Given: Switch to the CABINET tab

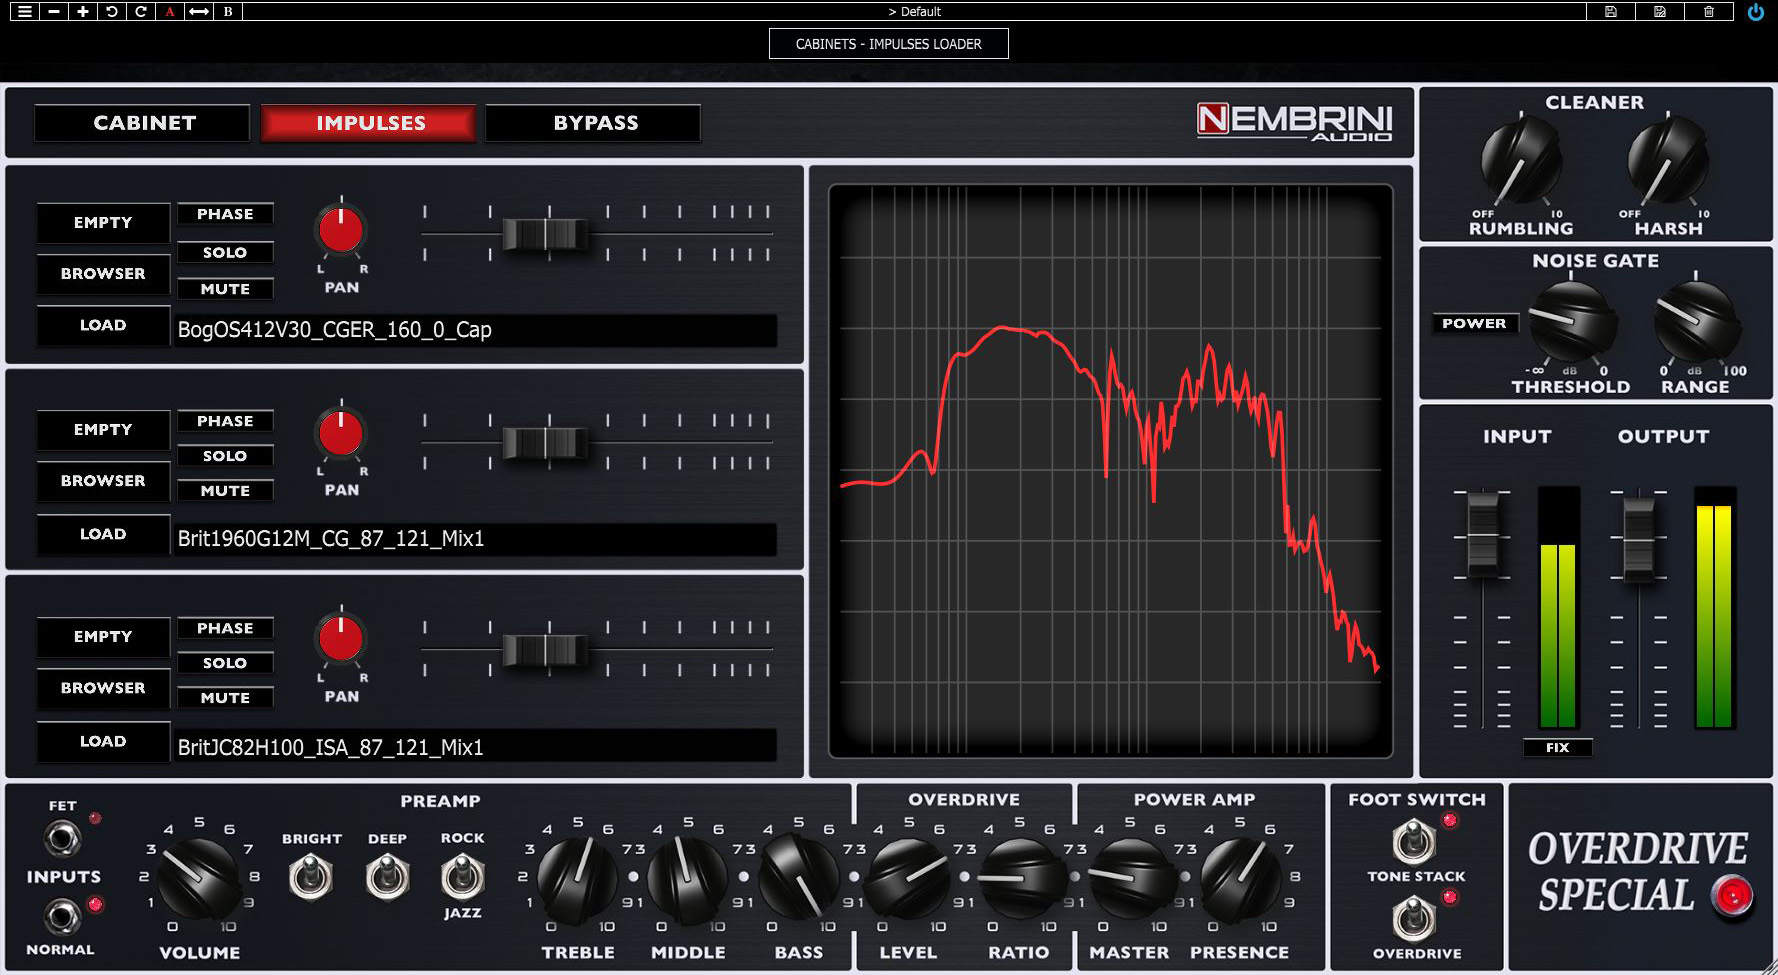Looking at the screenshot, I should 141,123.
